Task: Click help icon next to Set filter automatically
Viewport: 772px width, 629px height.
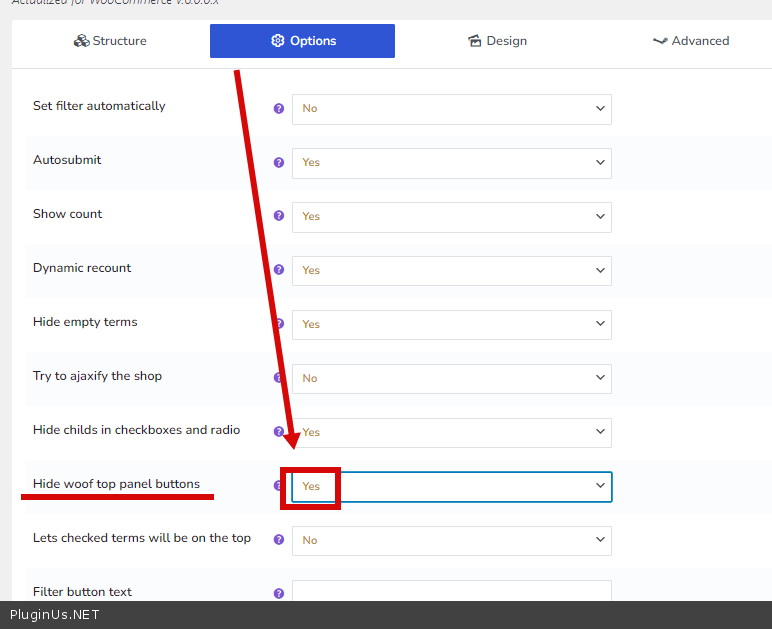Action: tap(279, 108)
